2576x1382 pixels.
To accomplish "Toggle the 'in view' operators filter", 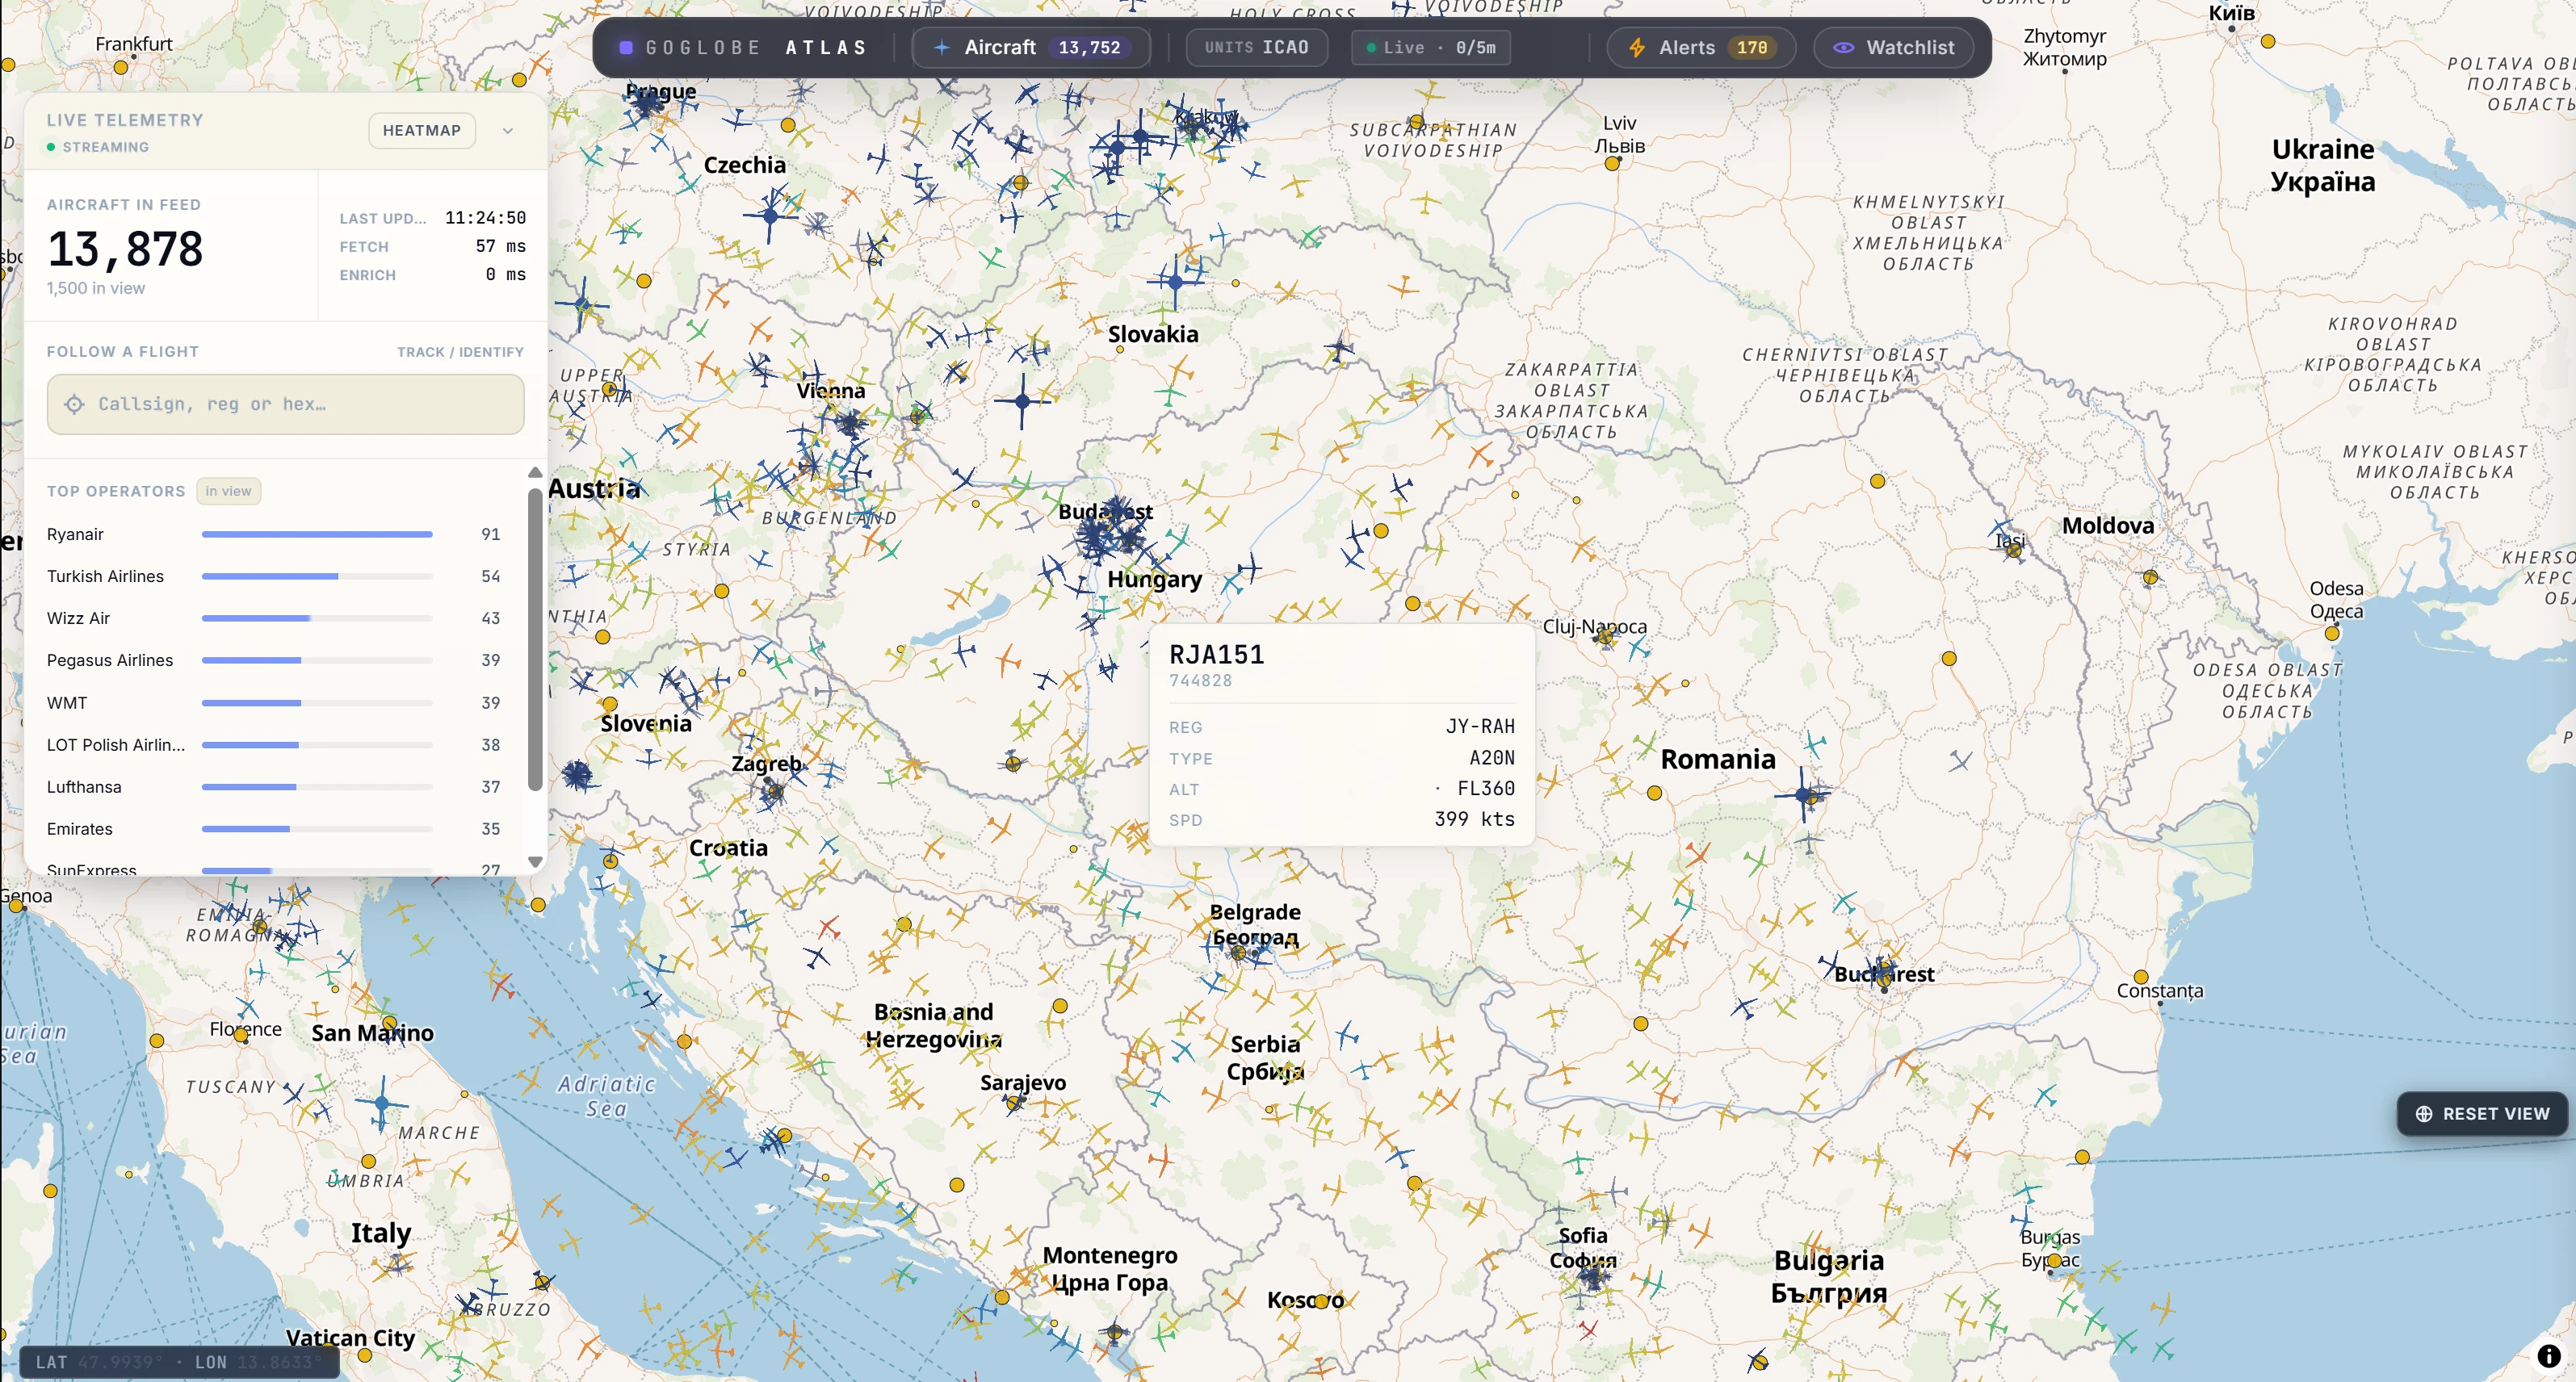I will 228,491.
